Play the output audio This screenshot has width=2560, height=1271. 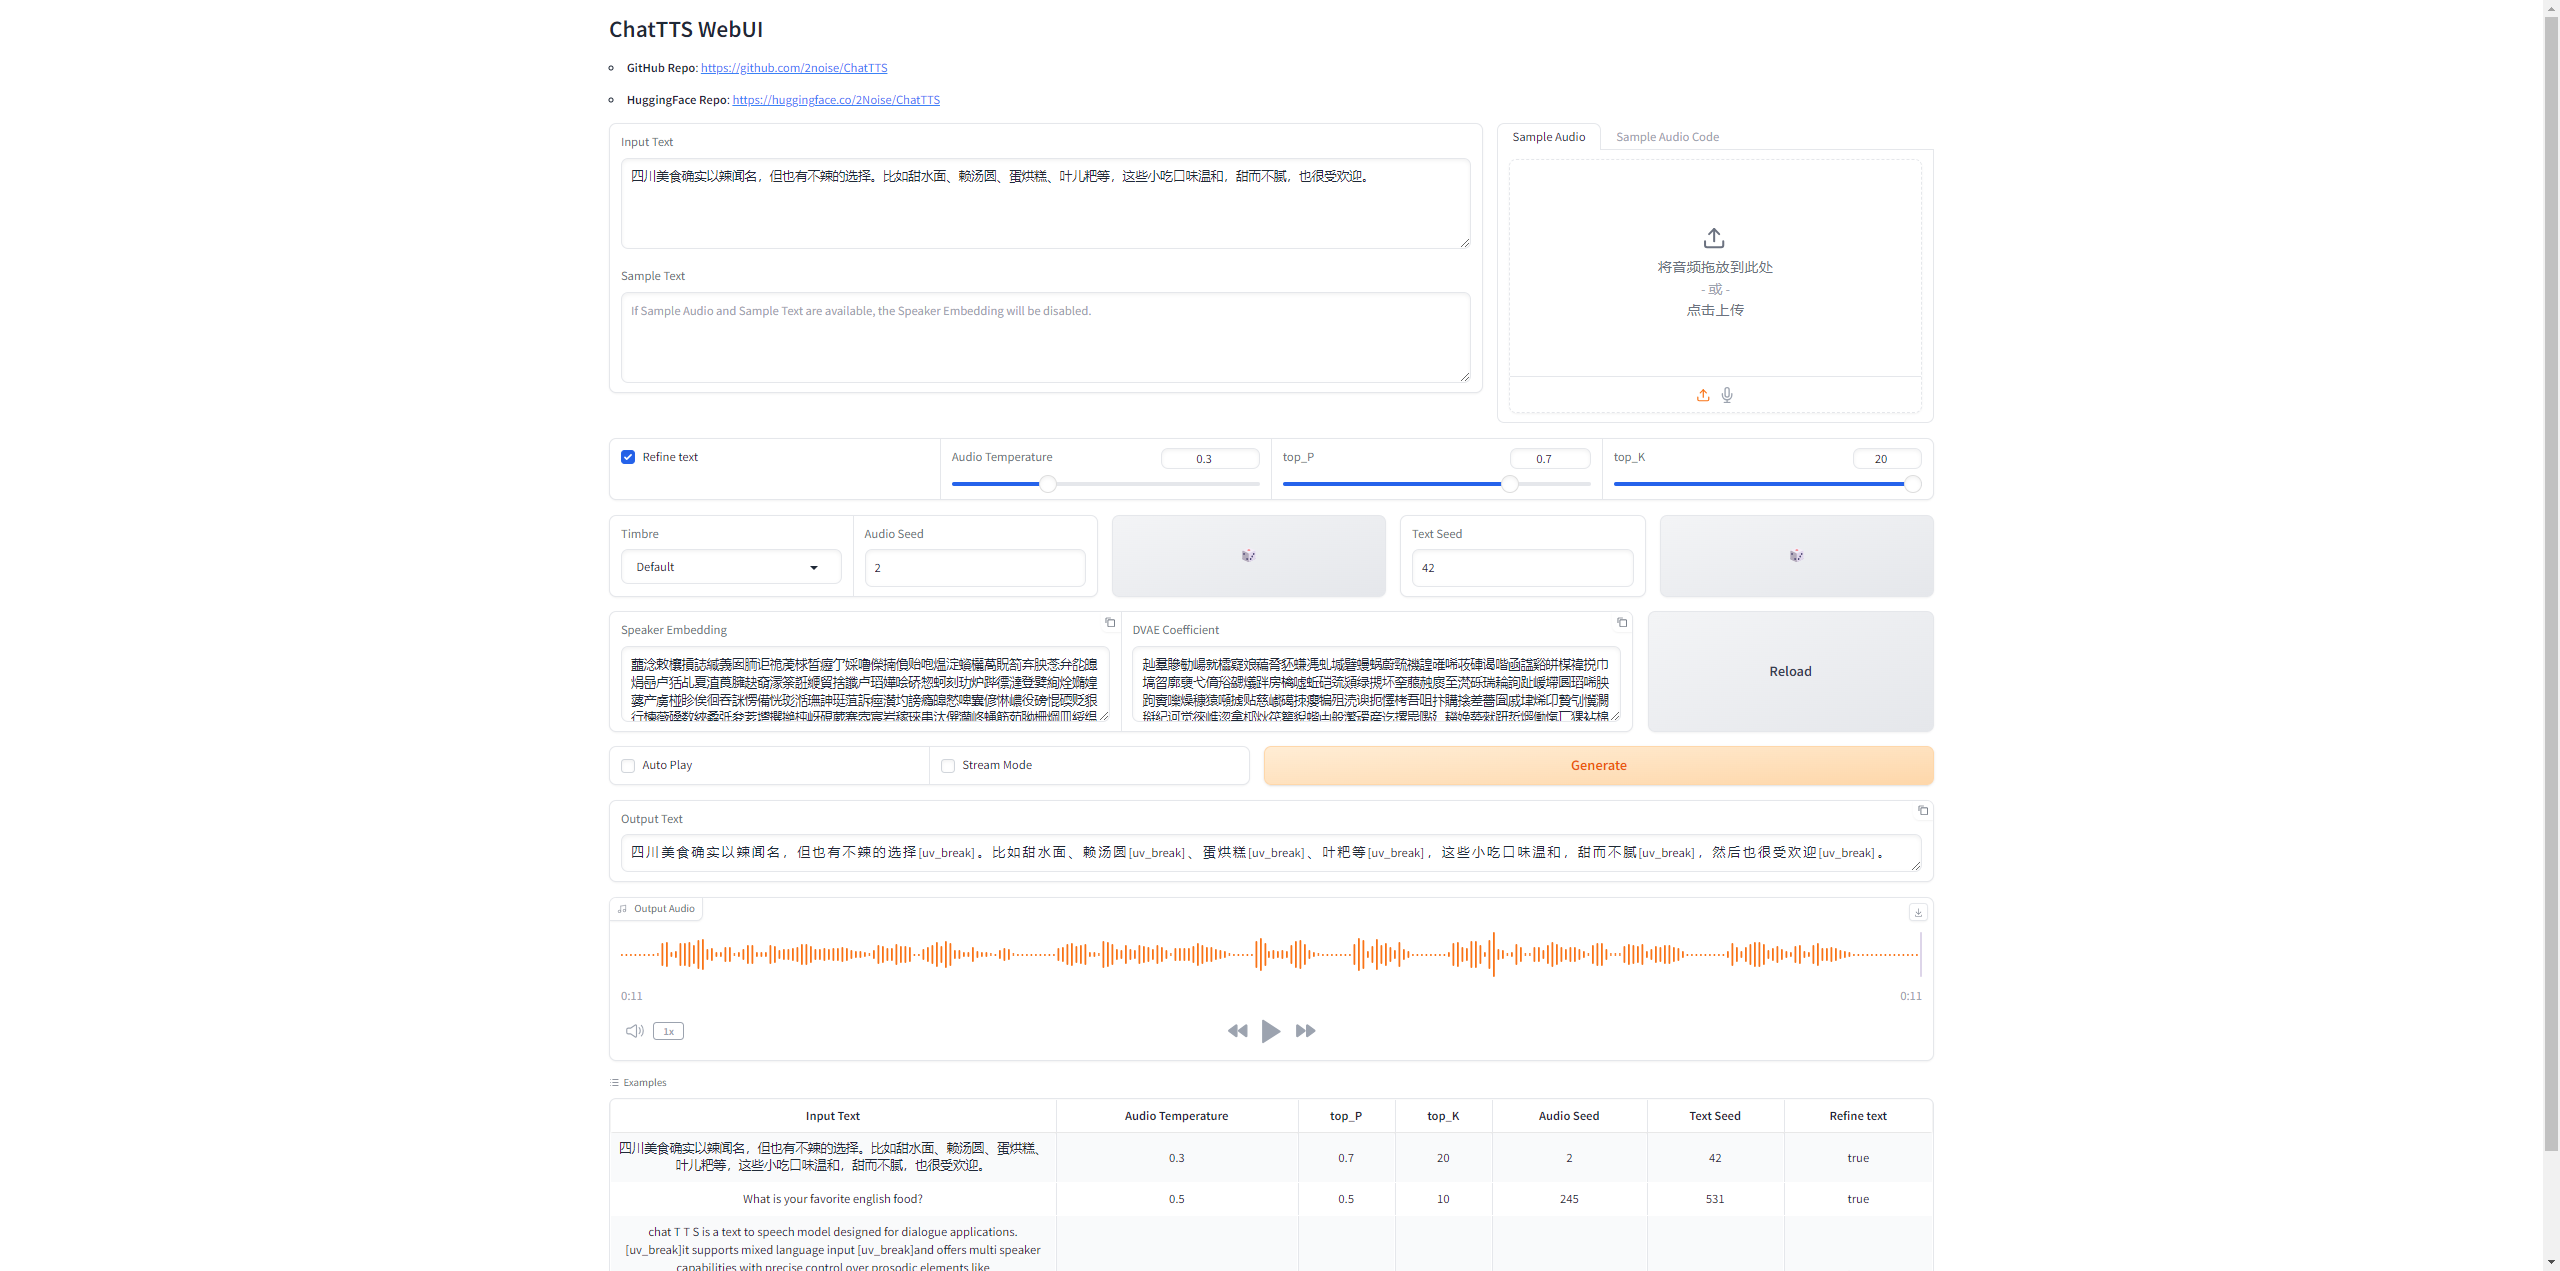pos(1271,1031)
